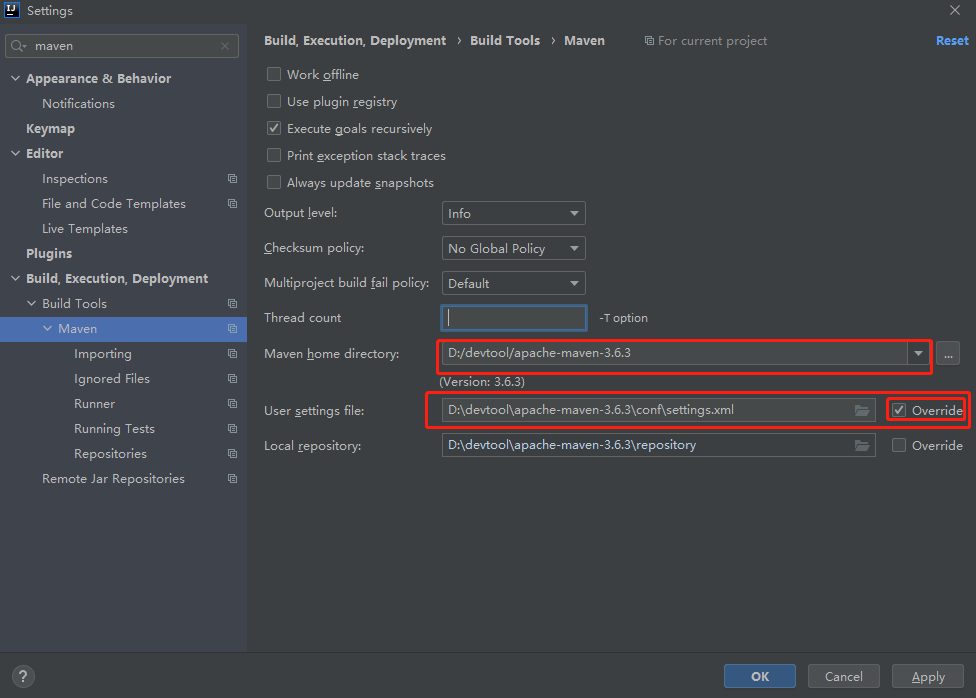Browse folder icon for User settings file
976x698 pixels.
[x=861, y=410]
